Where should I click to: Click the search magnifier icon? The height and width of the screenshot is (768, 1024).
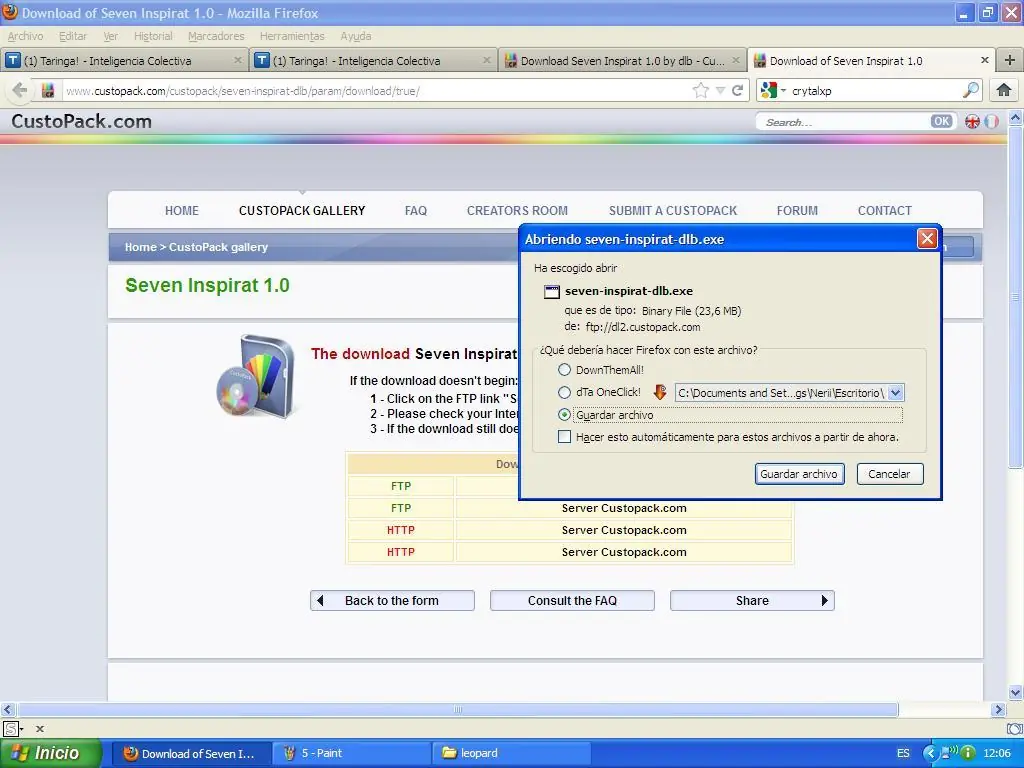coord(971,90)
